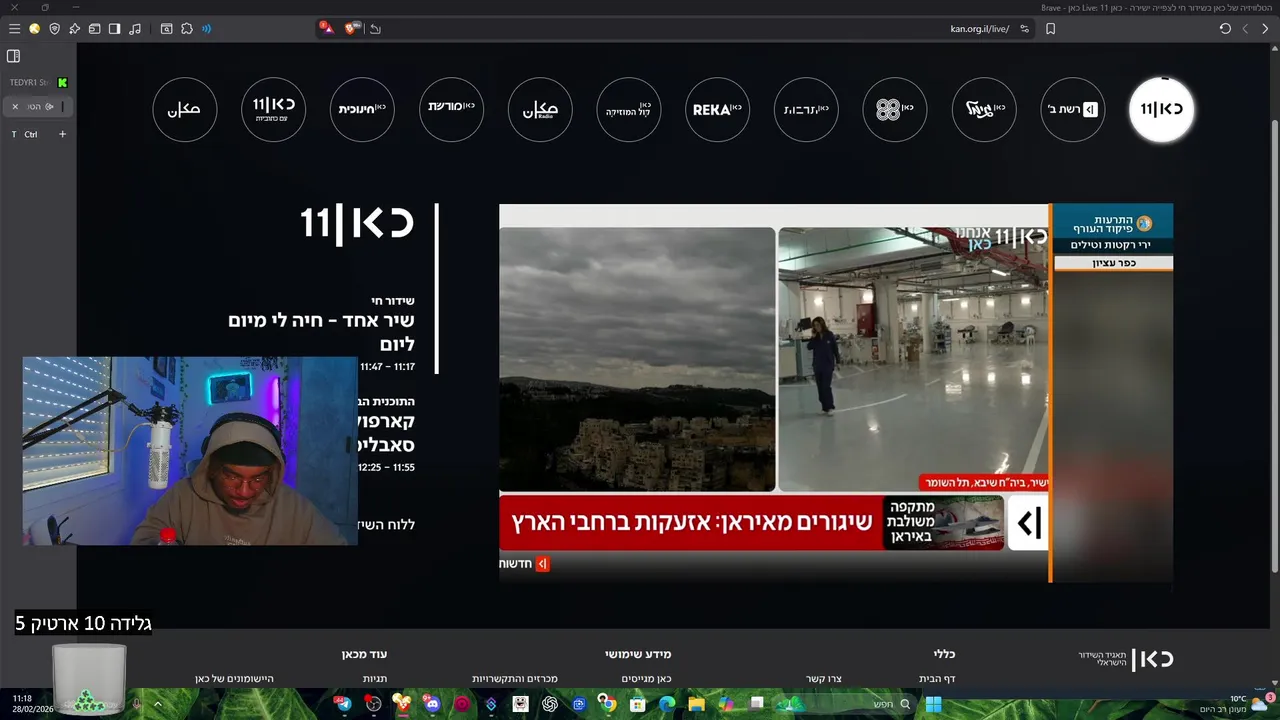
Task: Bookmark this page with bookmark icon
Action: 1050,29
